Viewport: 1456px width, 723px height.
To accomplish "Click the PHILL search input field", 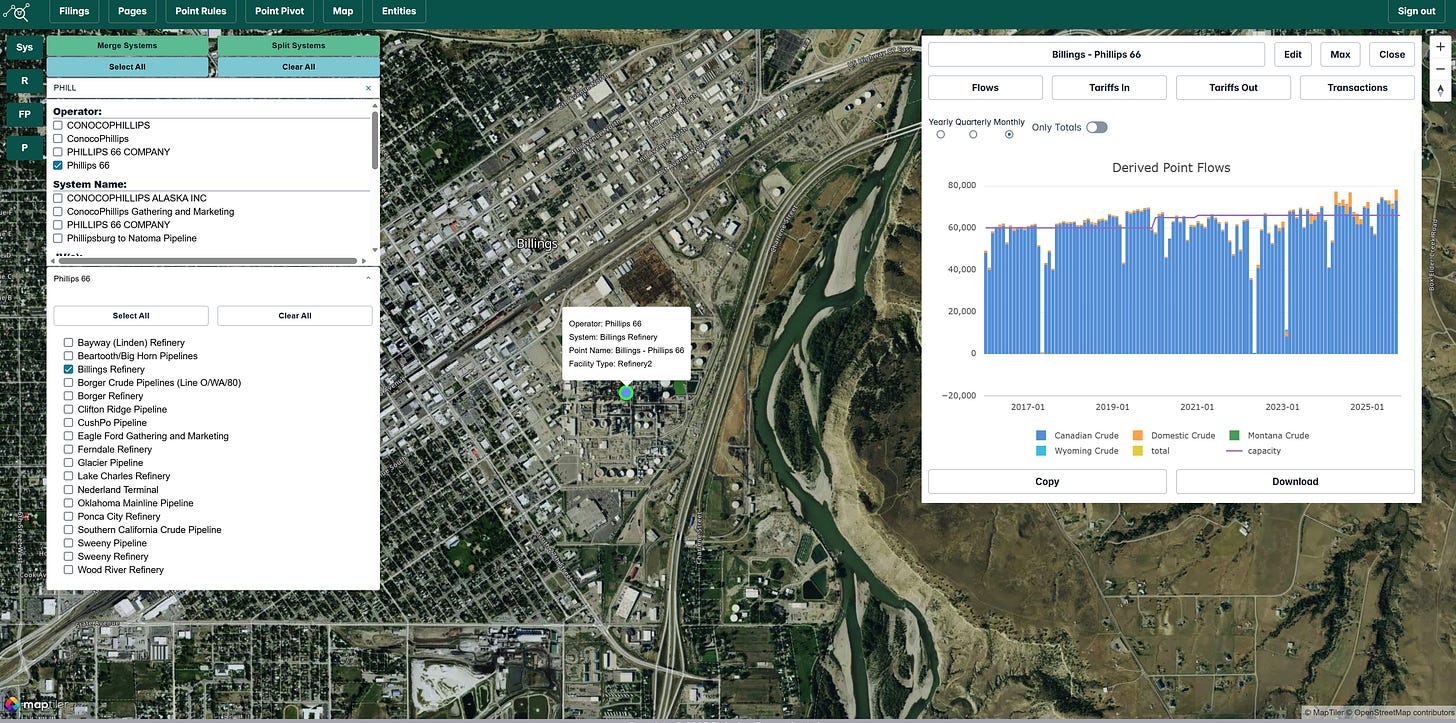I will click(205, 88).
